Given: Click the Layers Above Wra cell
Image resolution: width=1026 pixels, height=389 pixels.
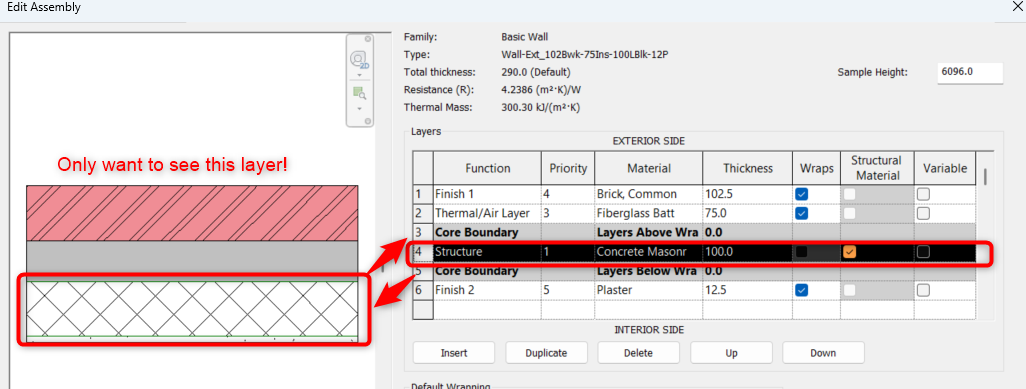Looking at the screenshot, I should pos(648,232).
